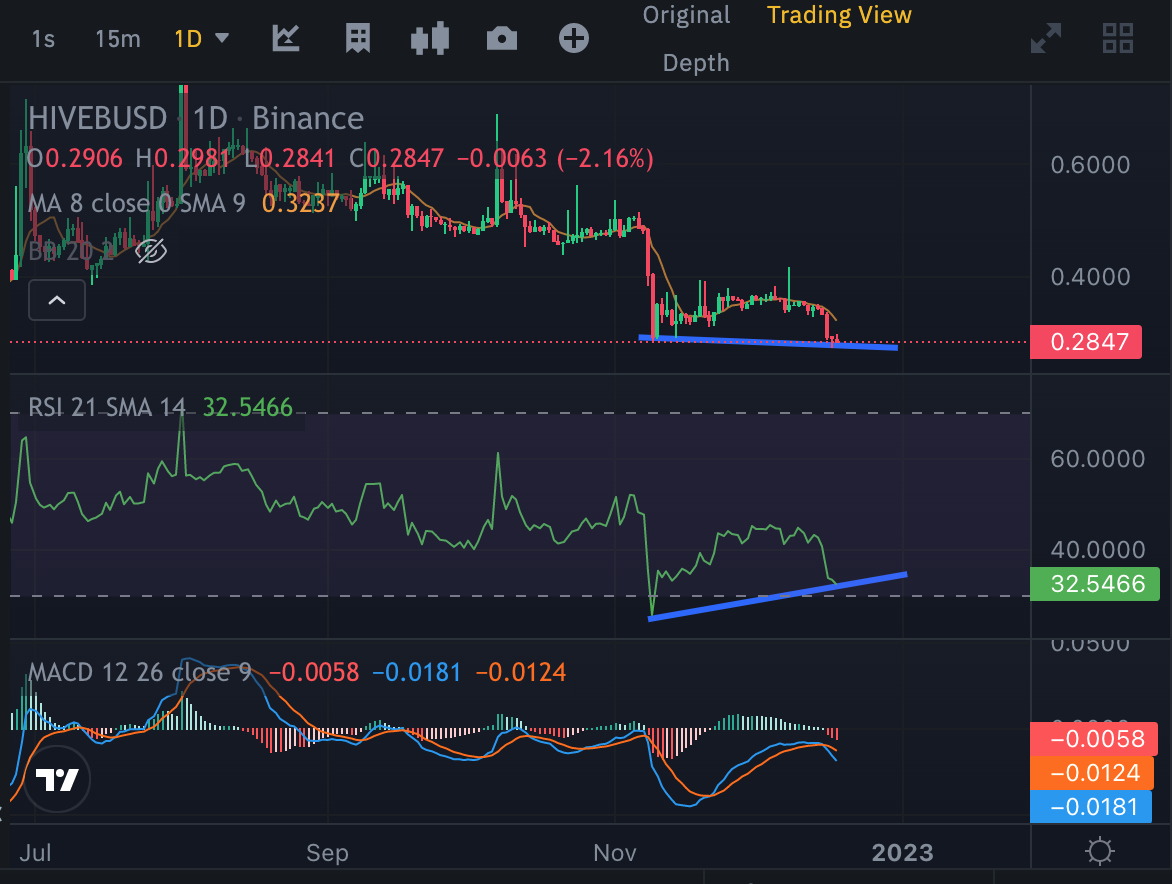This screenshot has width=1172, height=884.
Task: Select the MACD 12 26 close 9 label
Action: coord(139,673)
